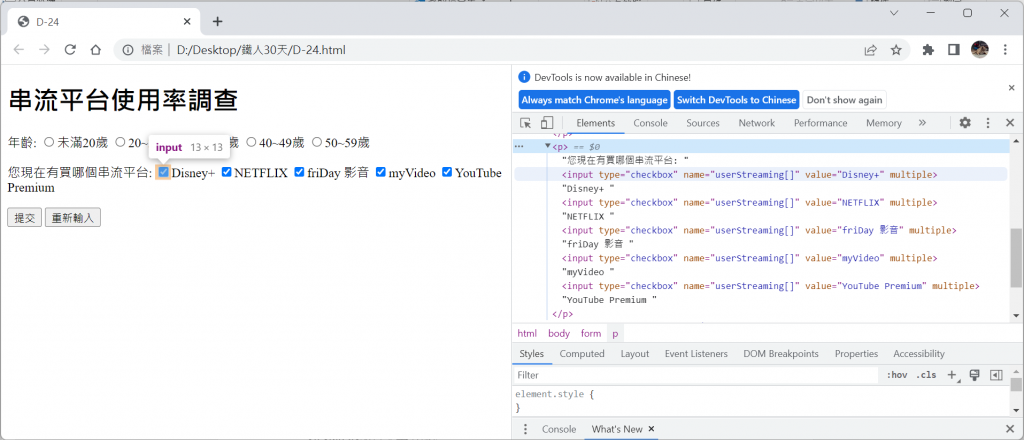
Task: Open the Memory tab
Action: pos(884,123)
